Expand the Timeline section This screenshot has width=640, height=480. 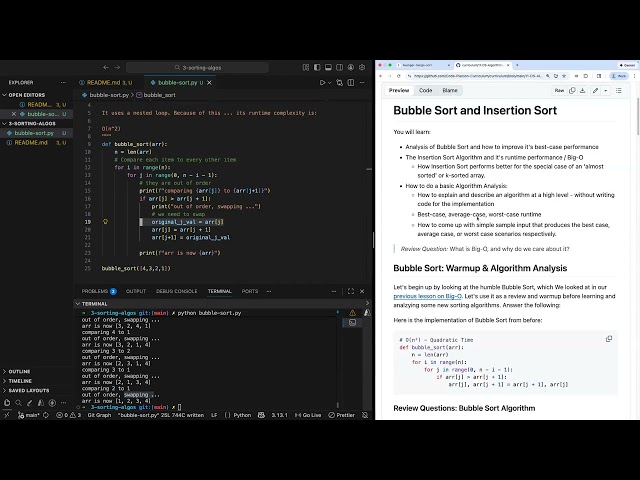pos(37,381)
